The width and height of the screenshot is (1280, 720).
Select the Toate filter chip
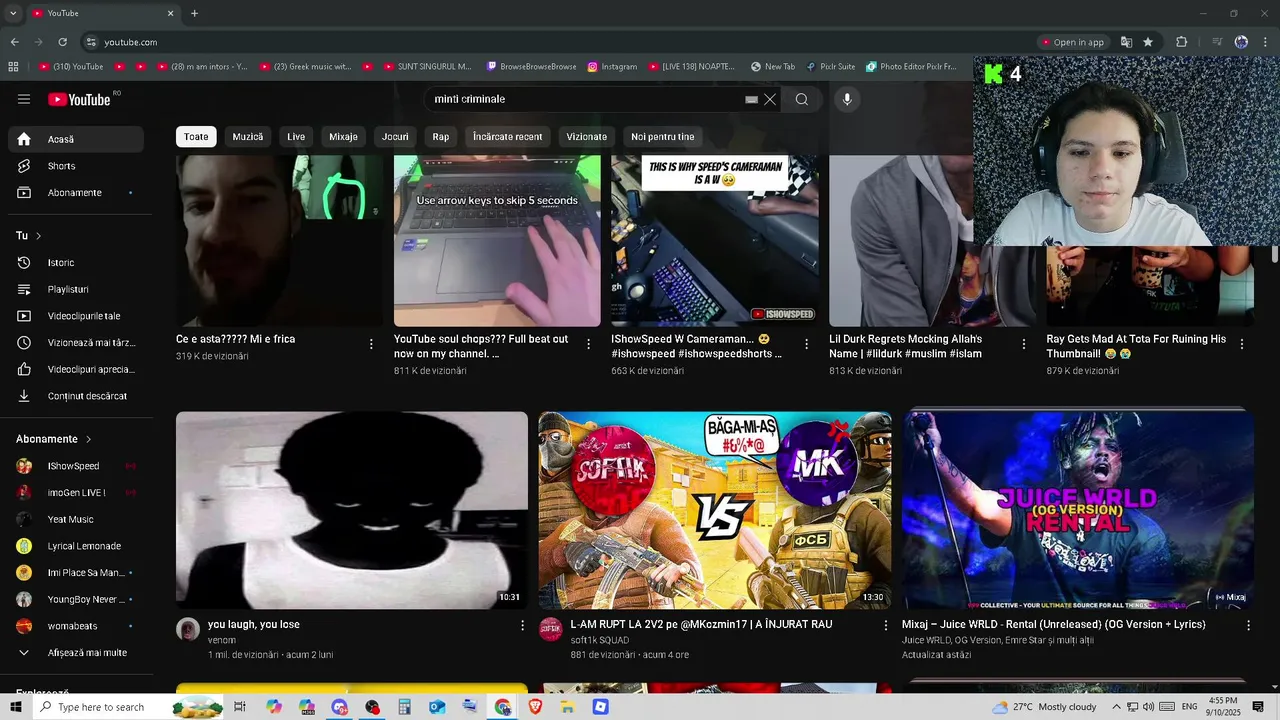pyautogui.click(x=196, y=137)
